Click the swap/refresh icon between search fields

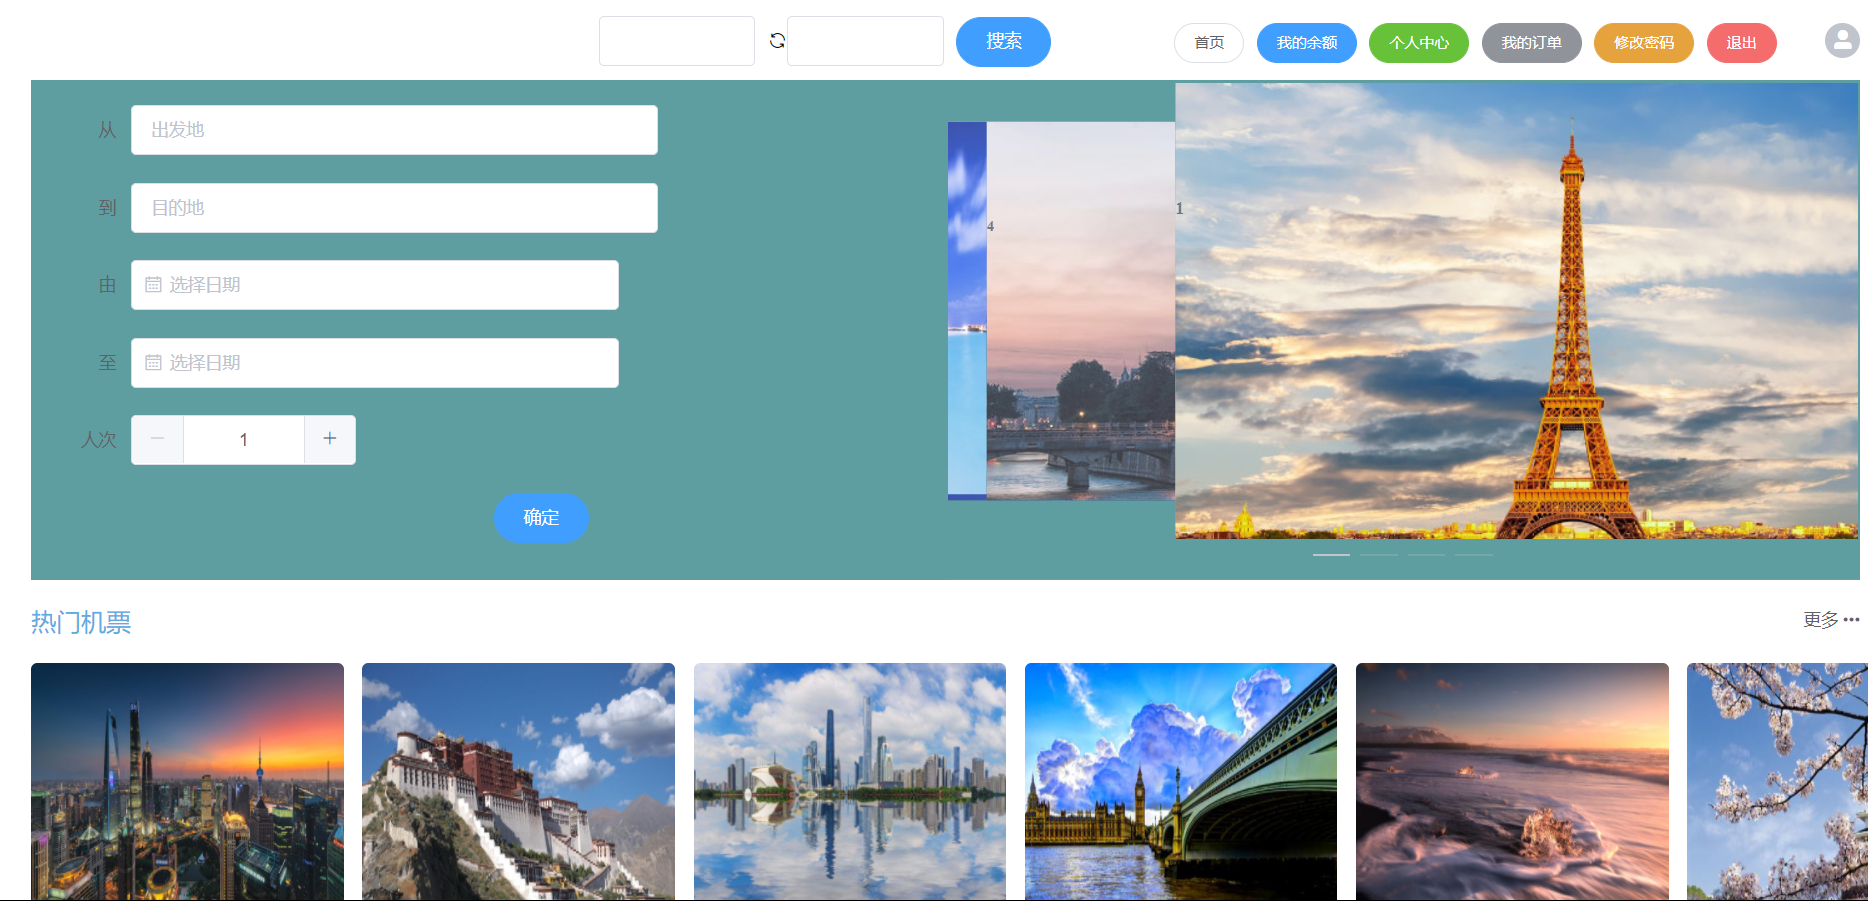[777, 41]
